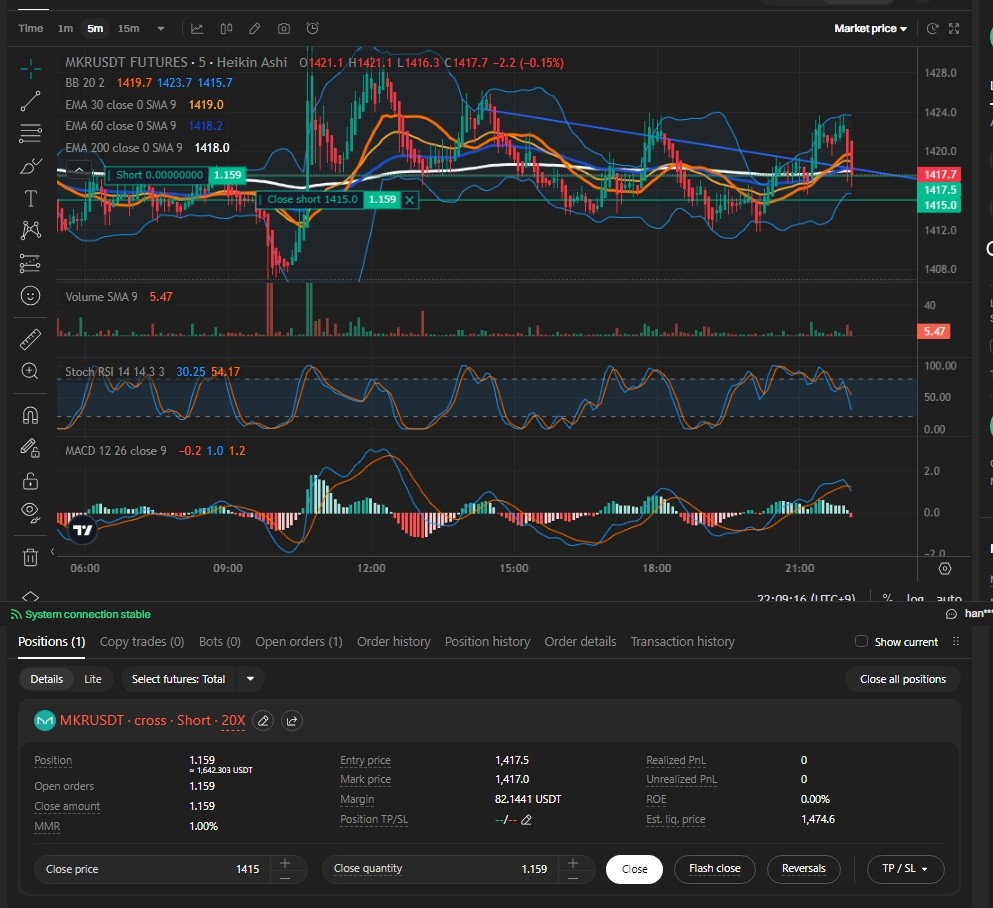
Task: Open the chart patterns tool
Action: point(30,230)
